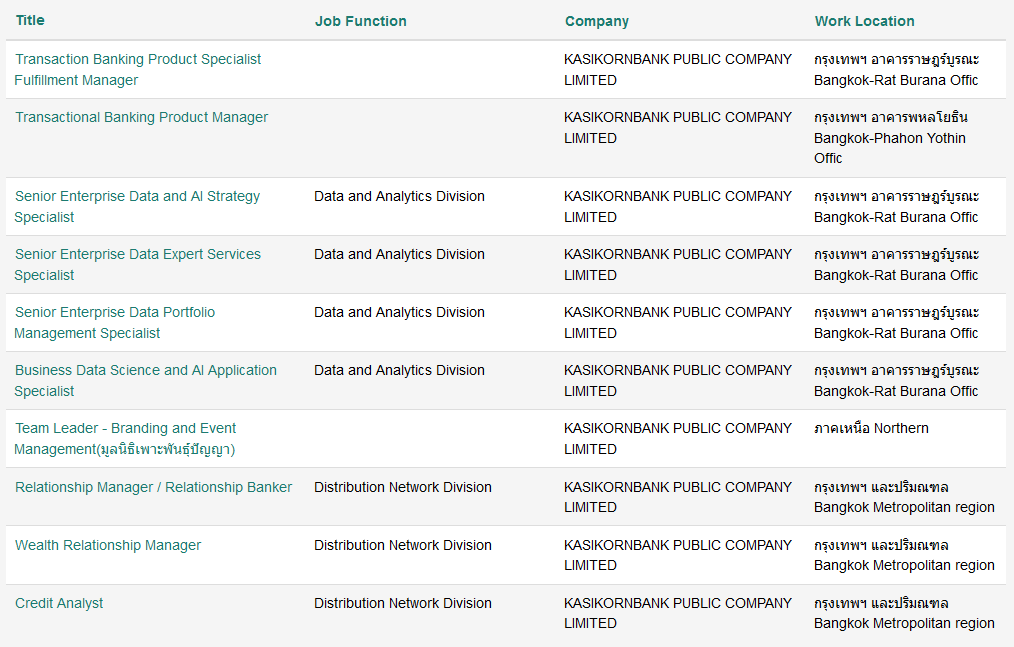Open Relationship Manager / Relationship Banker job
Image resolution: width=1014 pixels, height=647 pixels.
[x=153, y=487]
